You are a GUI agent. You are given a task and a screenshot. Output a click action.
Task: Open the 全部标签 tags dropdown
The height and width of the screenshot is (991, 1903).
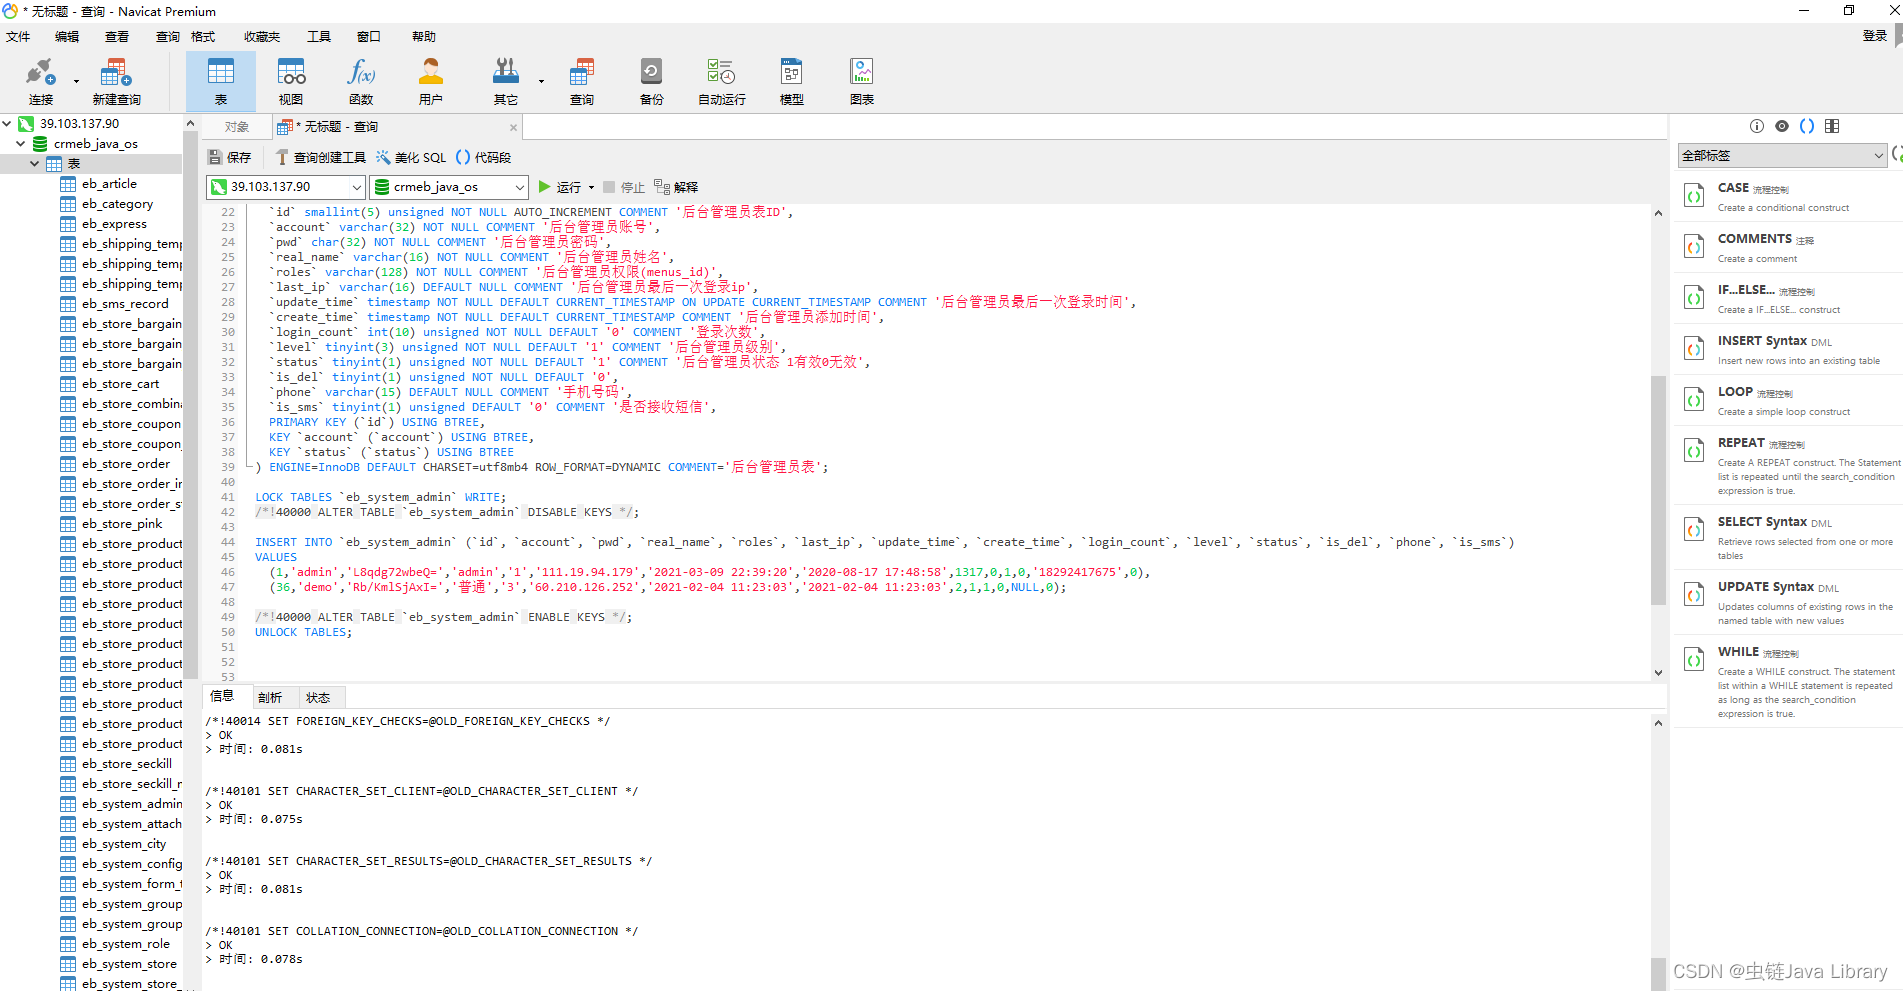1782,155
